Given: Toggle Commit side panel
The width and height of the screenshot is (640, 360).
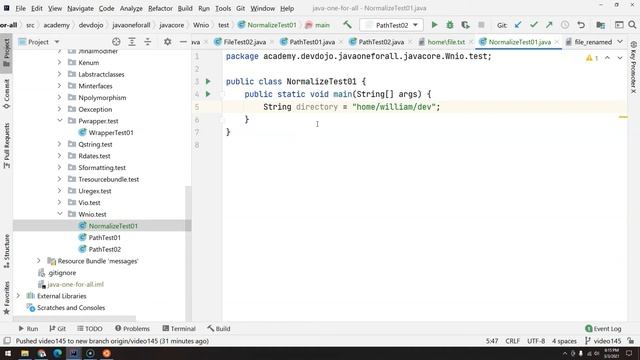Looking at the screenshot, I should [x=7, y=94].
